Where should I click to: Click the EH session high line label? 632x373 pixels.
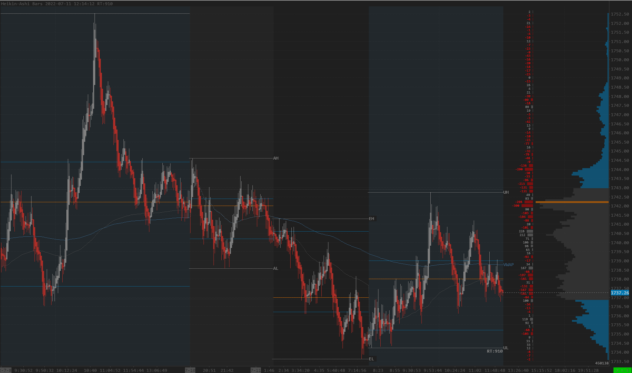tap(372, 219)
